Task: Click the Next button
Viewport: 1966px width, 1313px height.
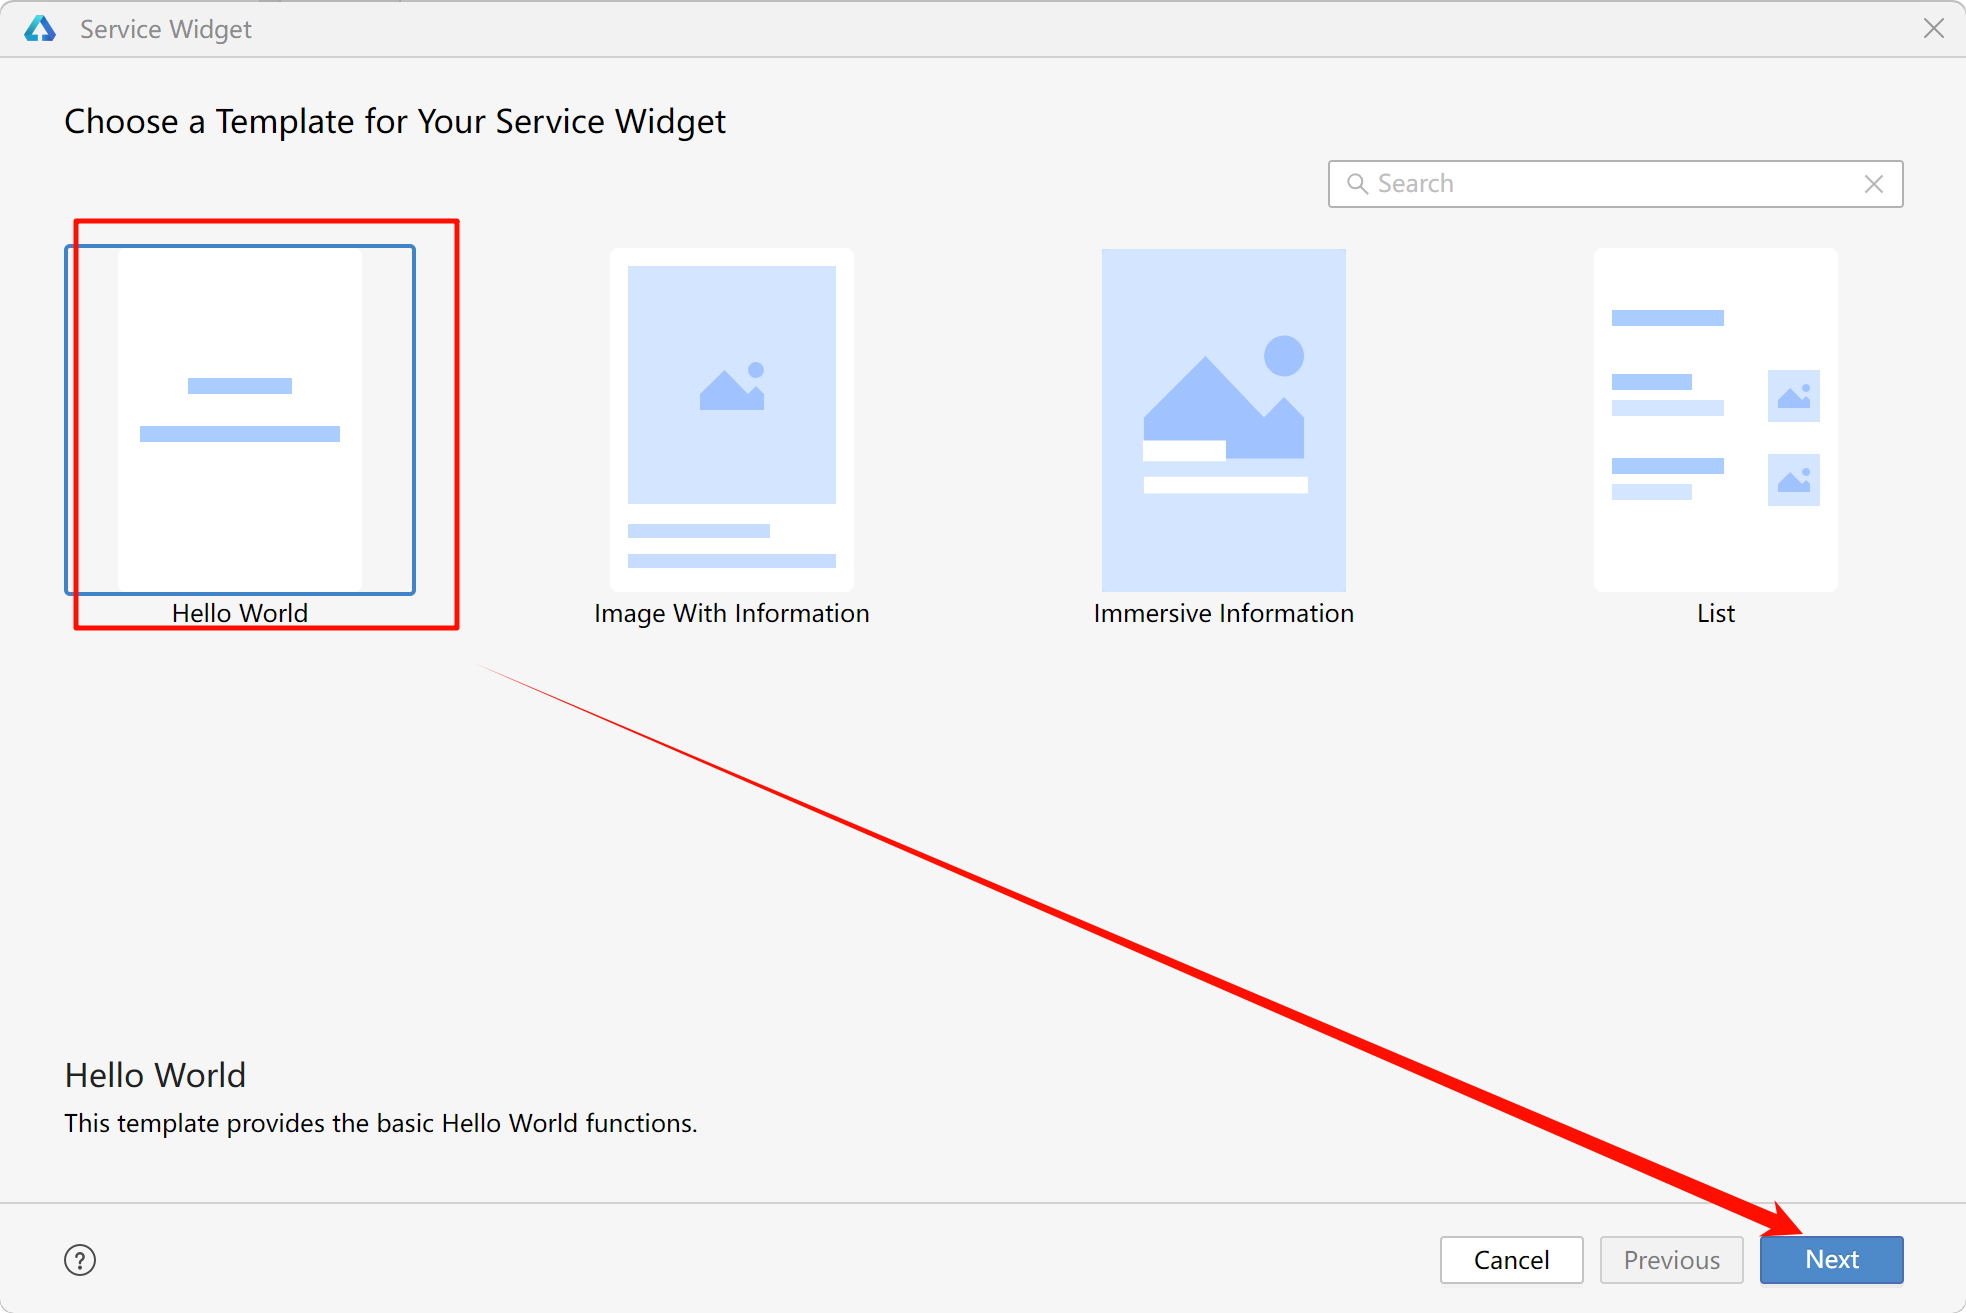Action: [x=1831, y=1260]
